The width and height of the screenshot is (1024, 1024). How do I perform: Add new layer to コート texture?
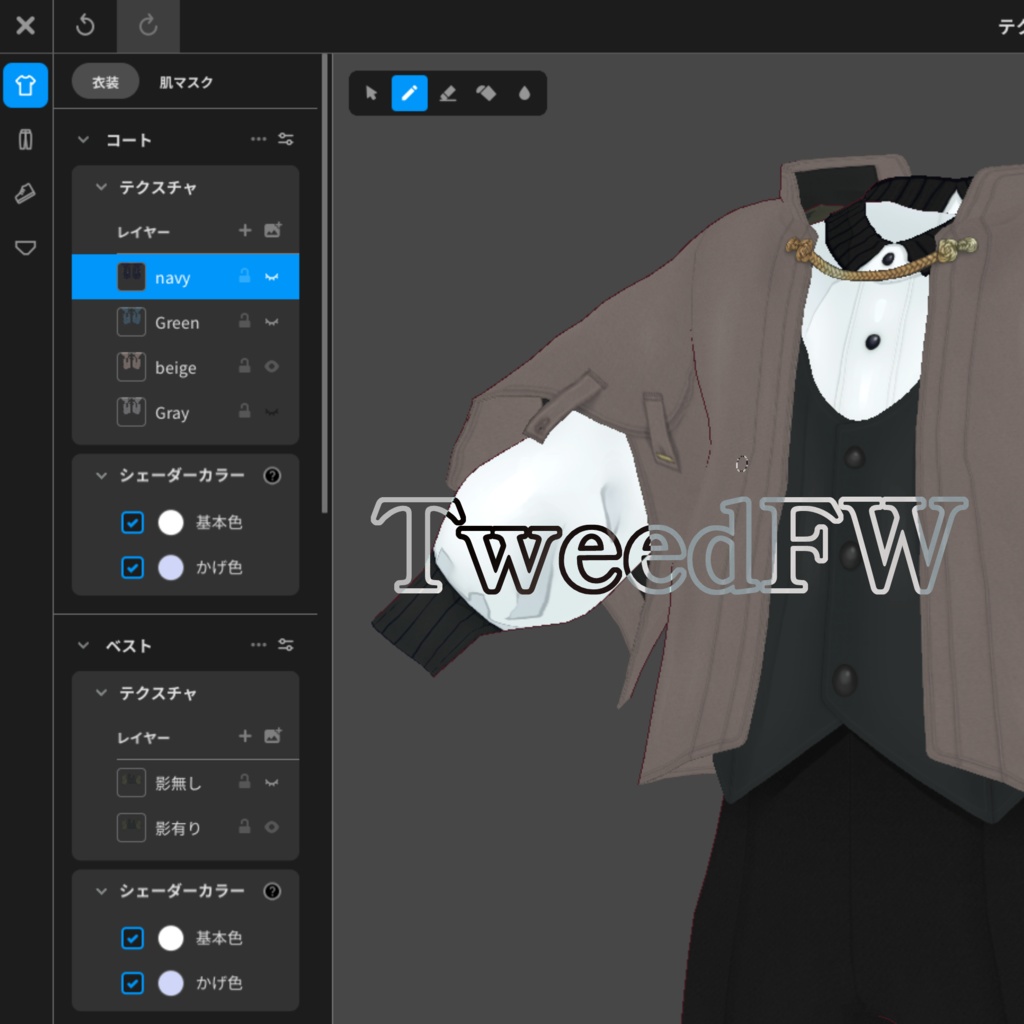pos(245,230)
